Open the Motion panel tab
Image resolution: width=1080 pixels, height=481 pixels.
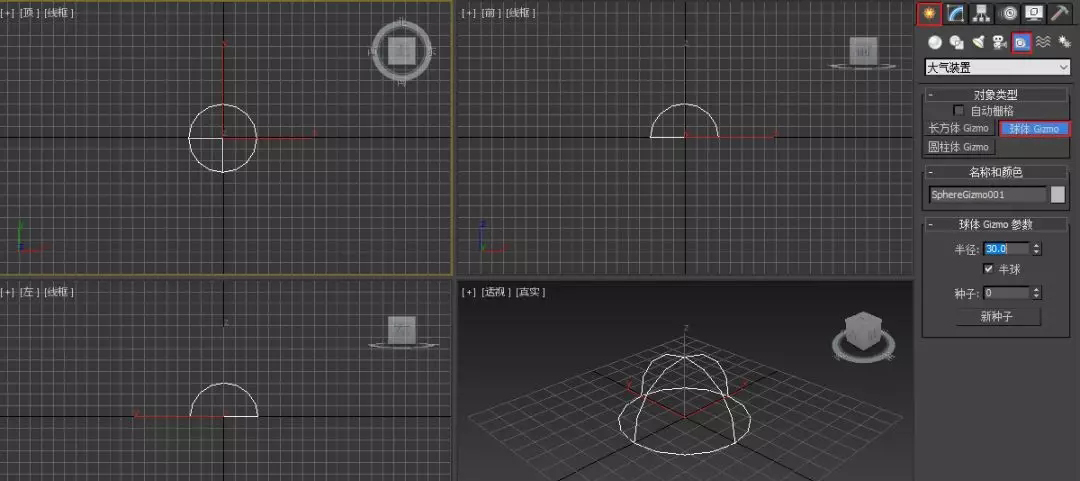[x=1010, y=12]
